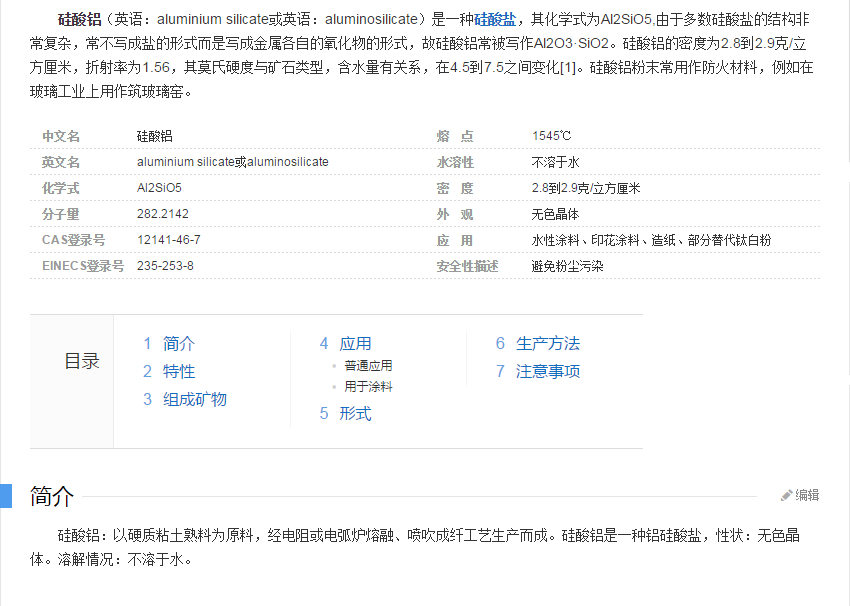Jump to section 6 生产方法
Image resolution: width=850 pixels, height=606 pixels.
[547, 343]
